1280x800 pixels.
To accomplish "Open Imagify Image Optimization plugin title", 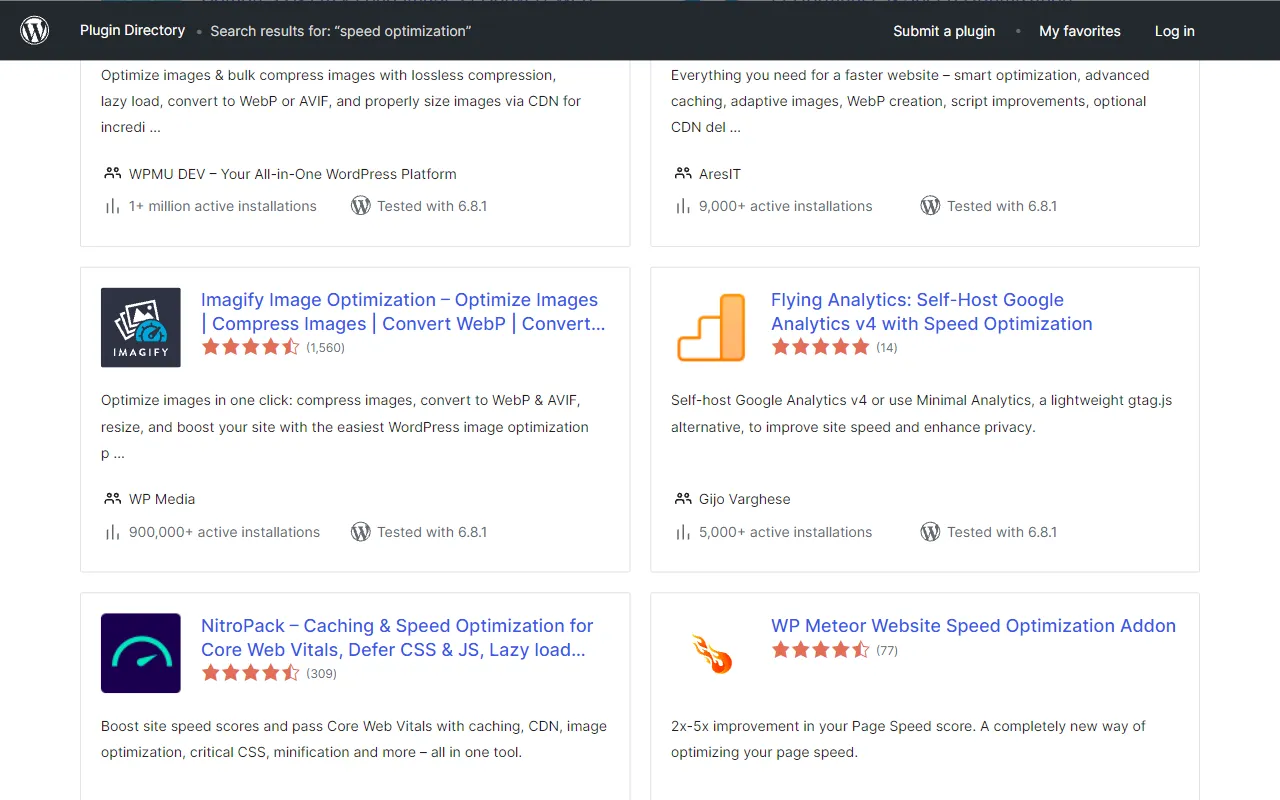I will [x=403, y=312].
